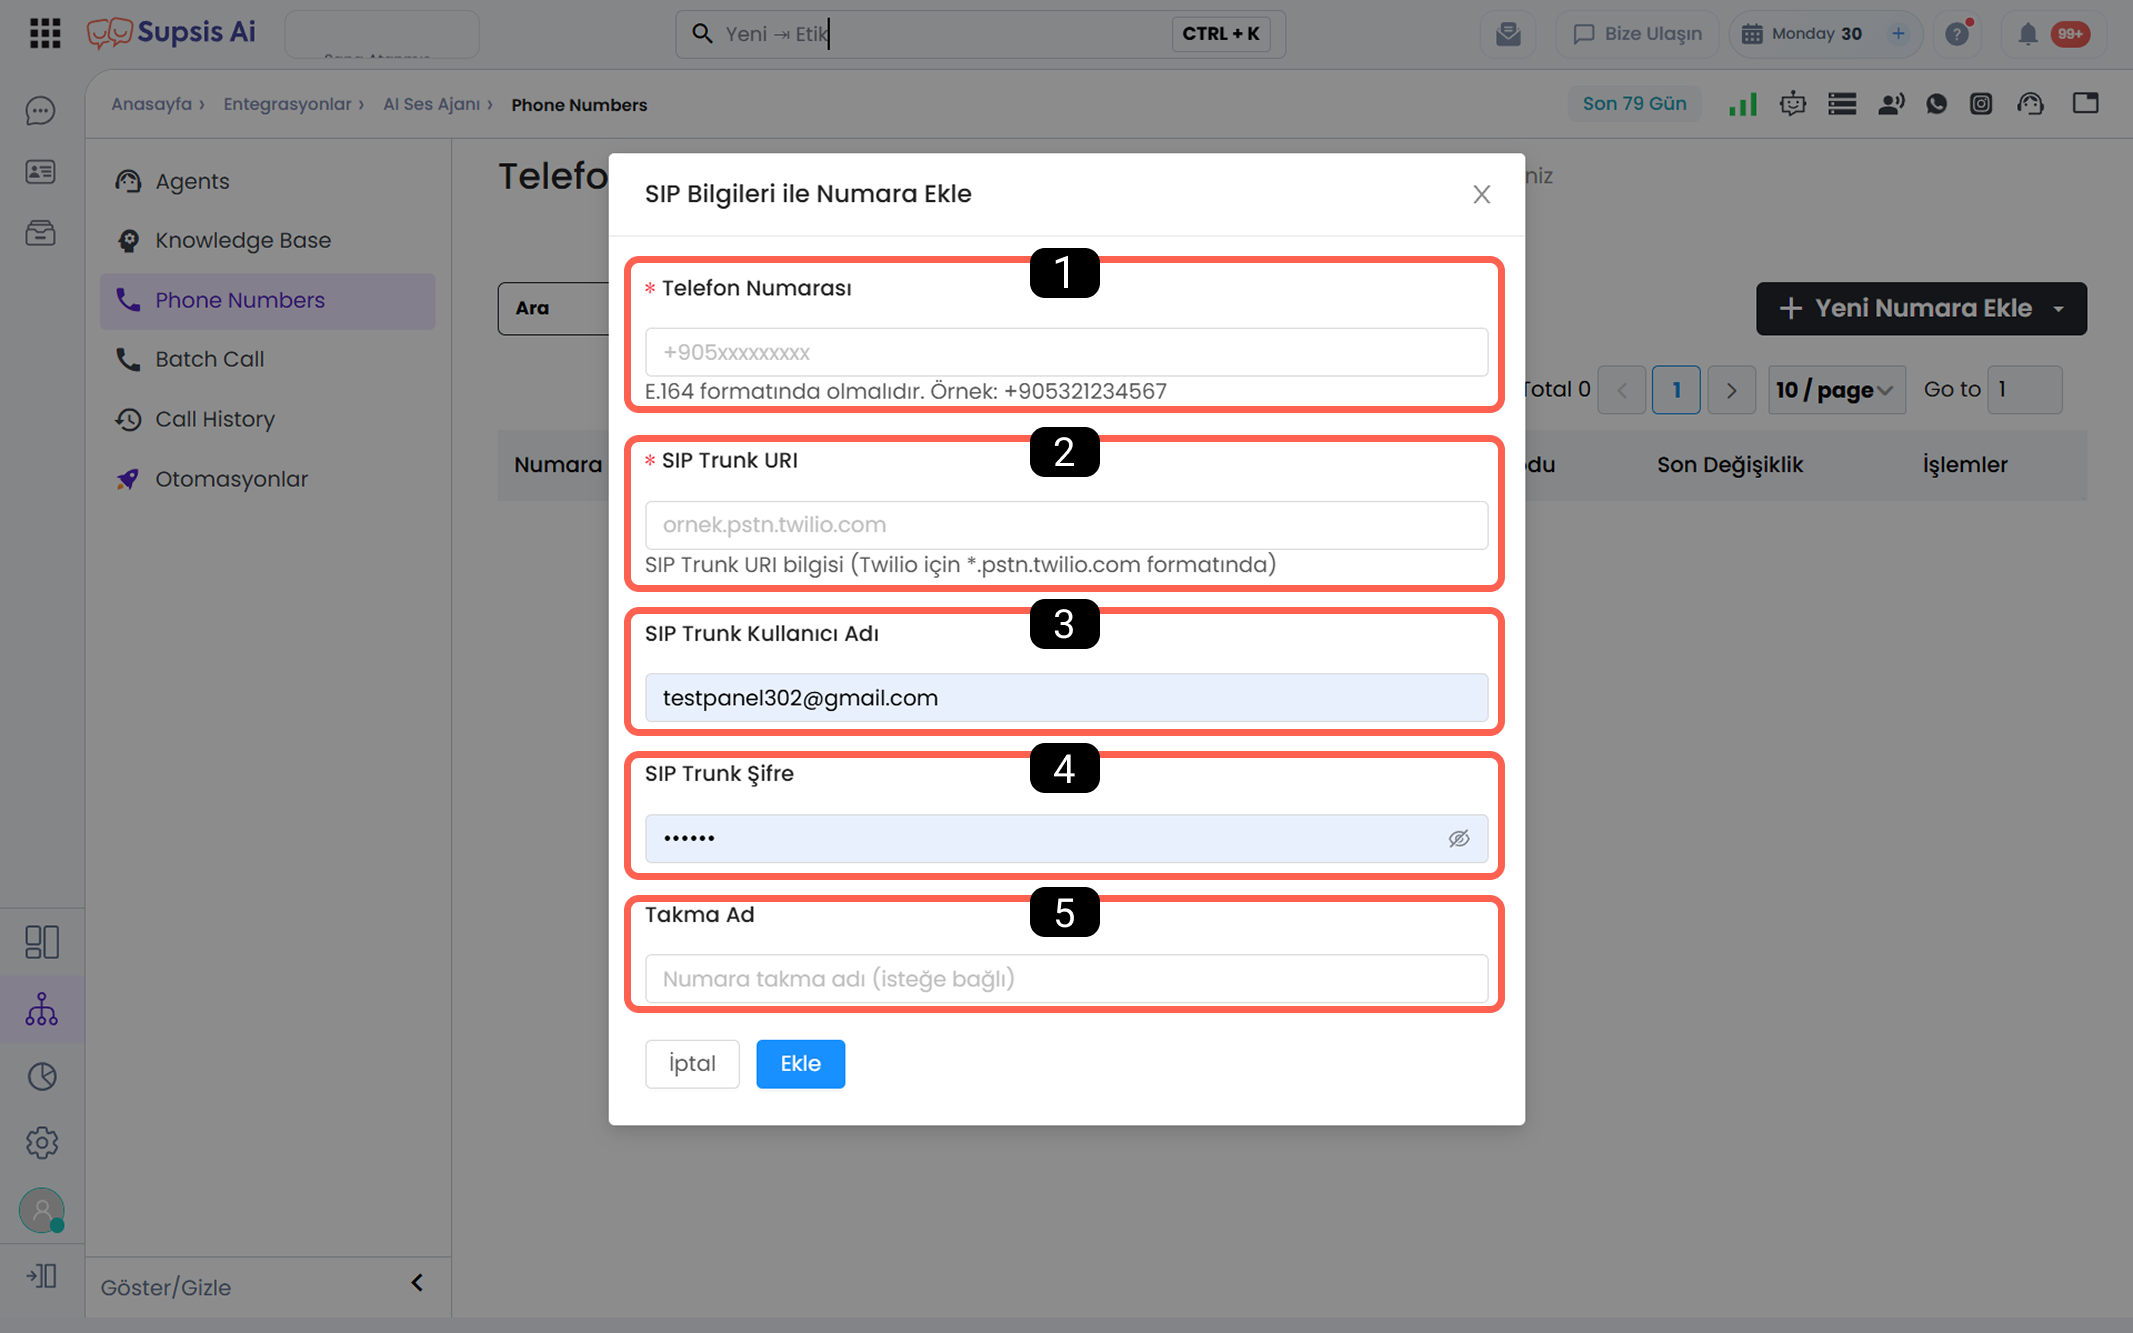This screenshot has width=2133, height=1333.
Task: Open the apps grid menu icon
Action: pos(45,33)
